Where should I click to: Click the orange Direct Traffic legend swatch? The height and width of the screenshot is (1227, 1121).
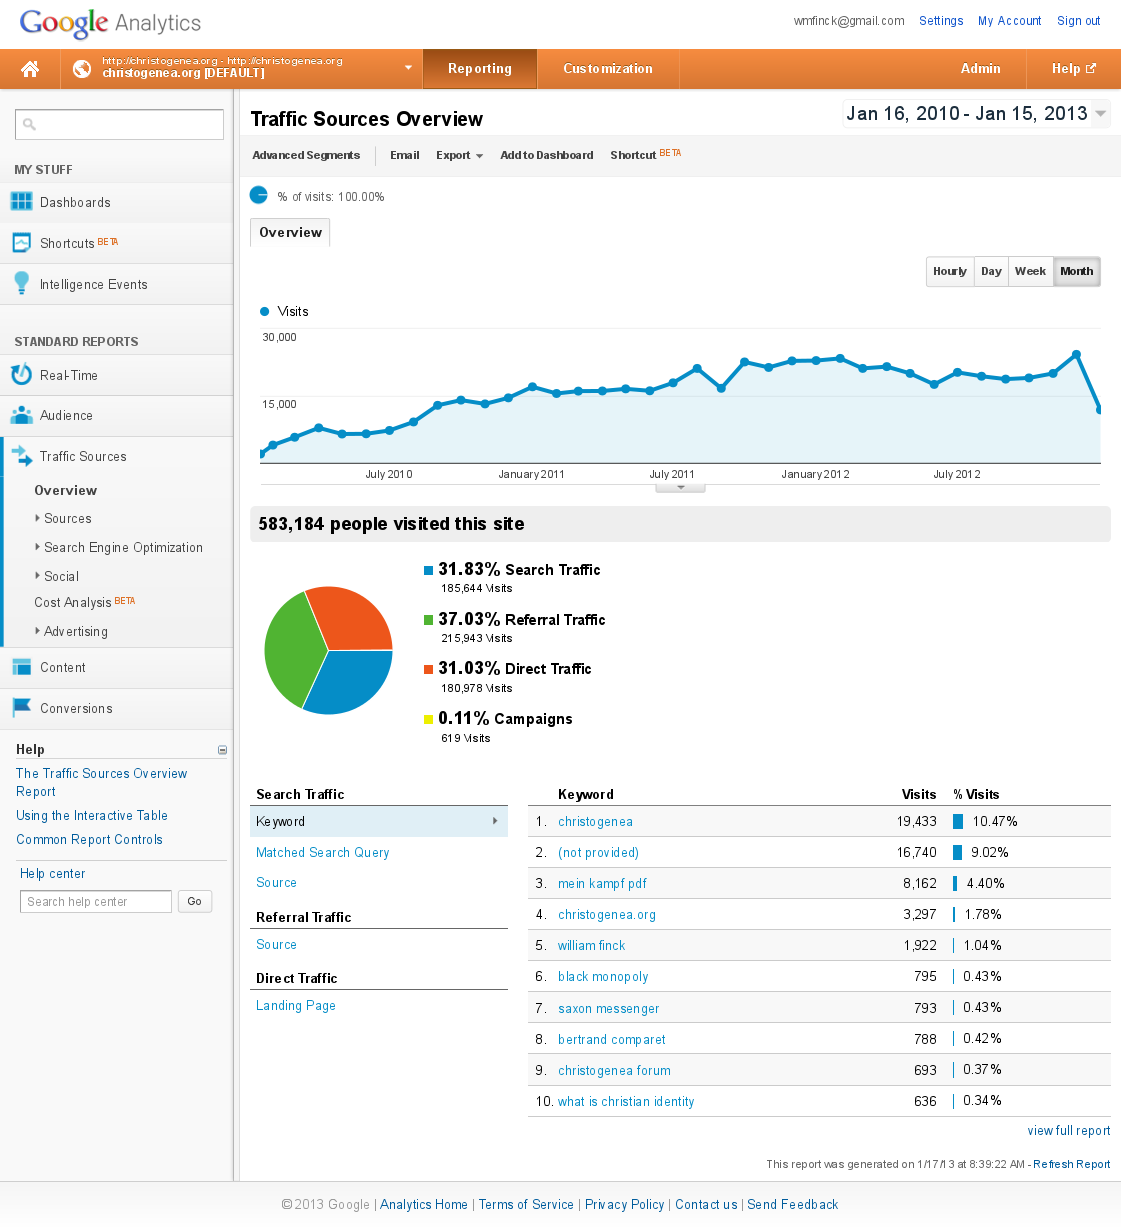point(429,669)
